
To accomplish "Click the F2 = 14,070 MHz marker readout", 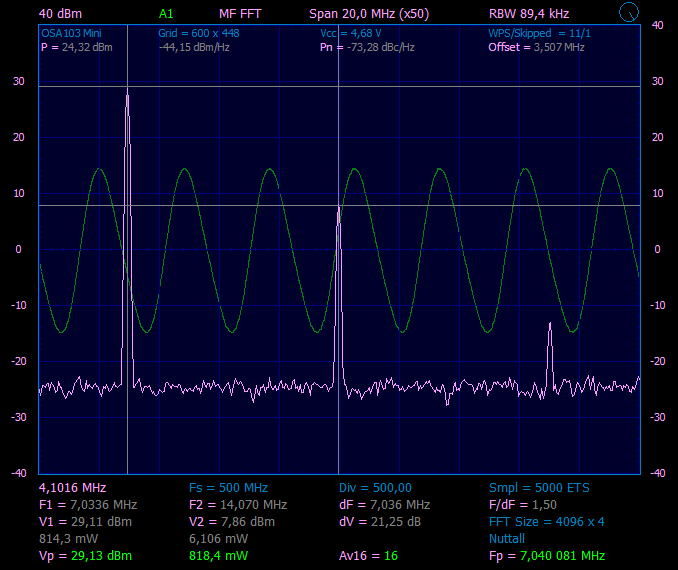I will tap(238, 504).
